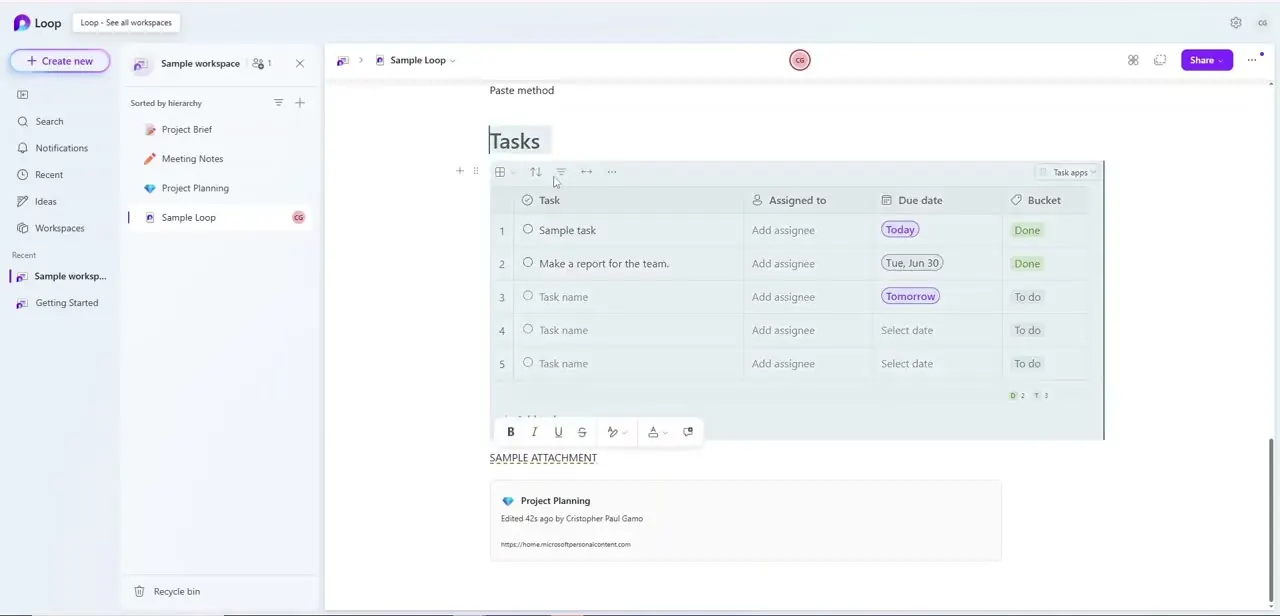Screen dimensions: 1280x616
Task: Collapse the left navigation pane icon
Action: (22, 95)
